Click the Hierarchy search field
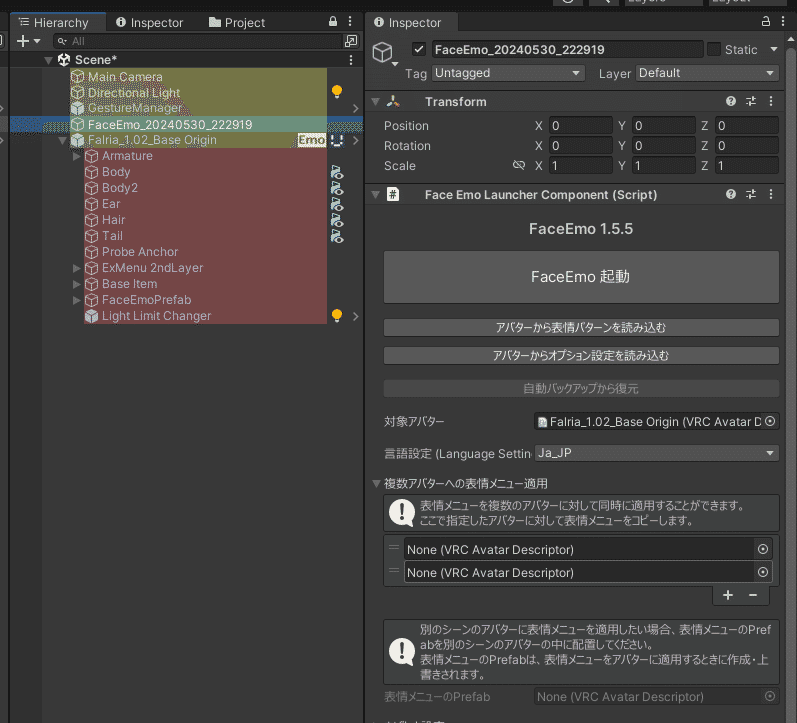 (x=198, y=41)
